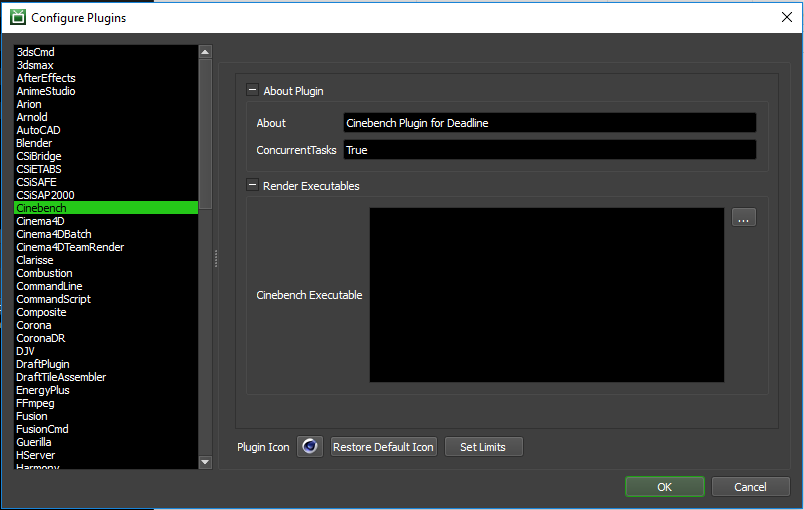This screenshot has height=510, width=804.
Task: Close the Configure Plugins dialog
Action: (x=787, y=17)
